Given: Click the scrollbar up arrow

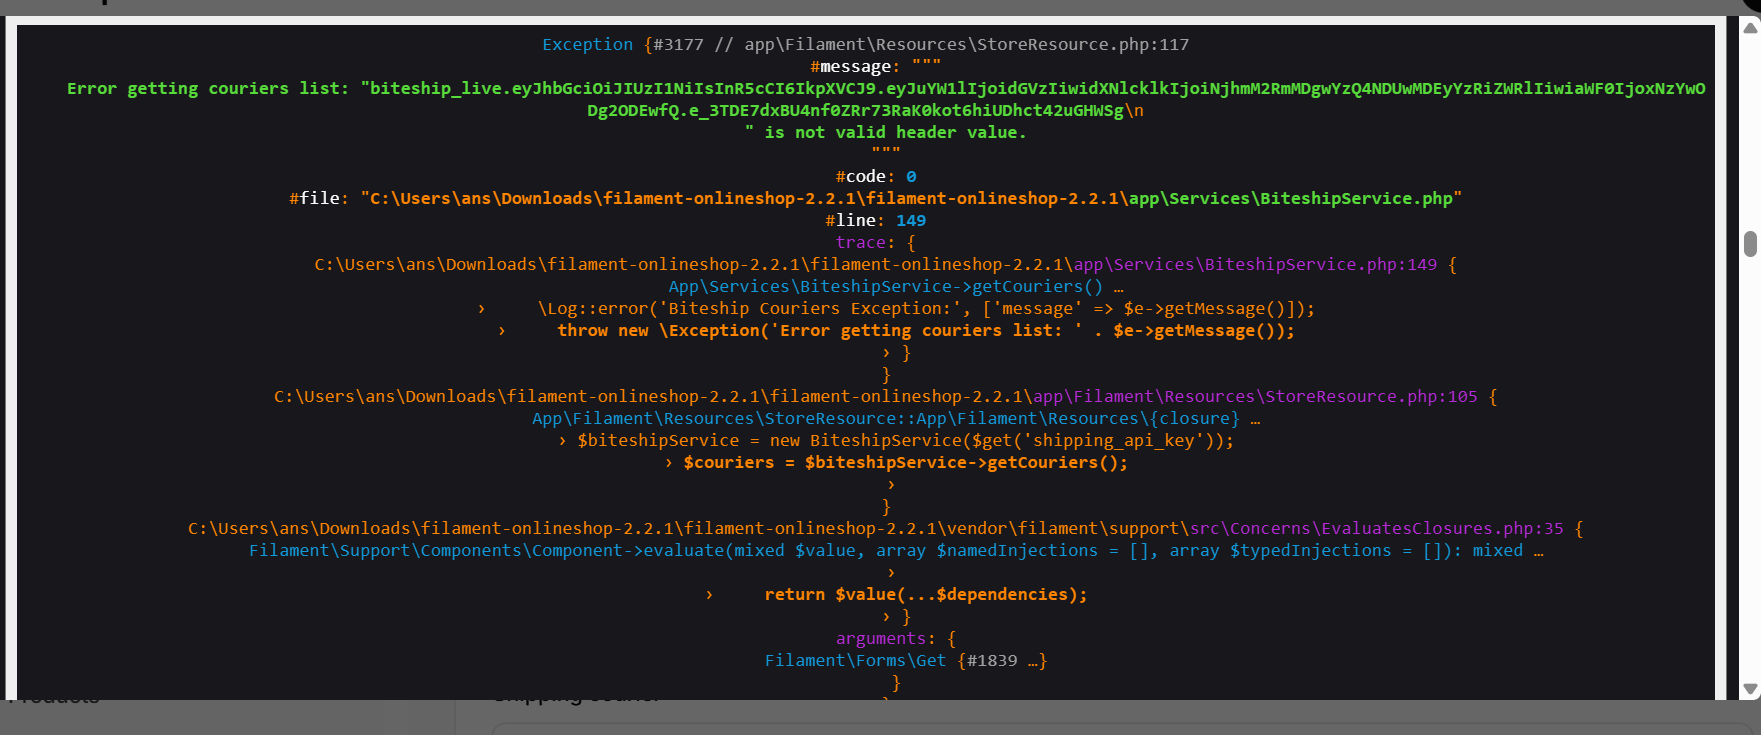Looking at the screenshot, I should coord(1750,28).
